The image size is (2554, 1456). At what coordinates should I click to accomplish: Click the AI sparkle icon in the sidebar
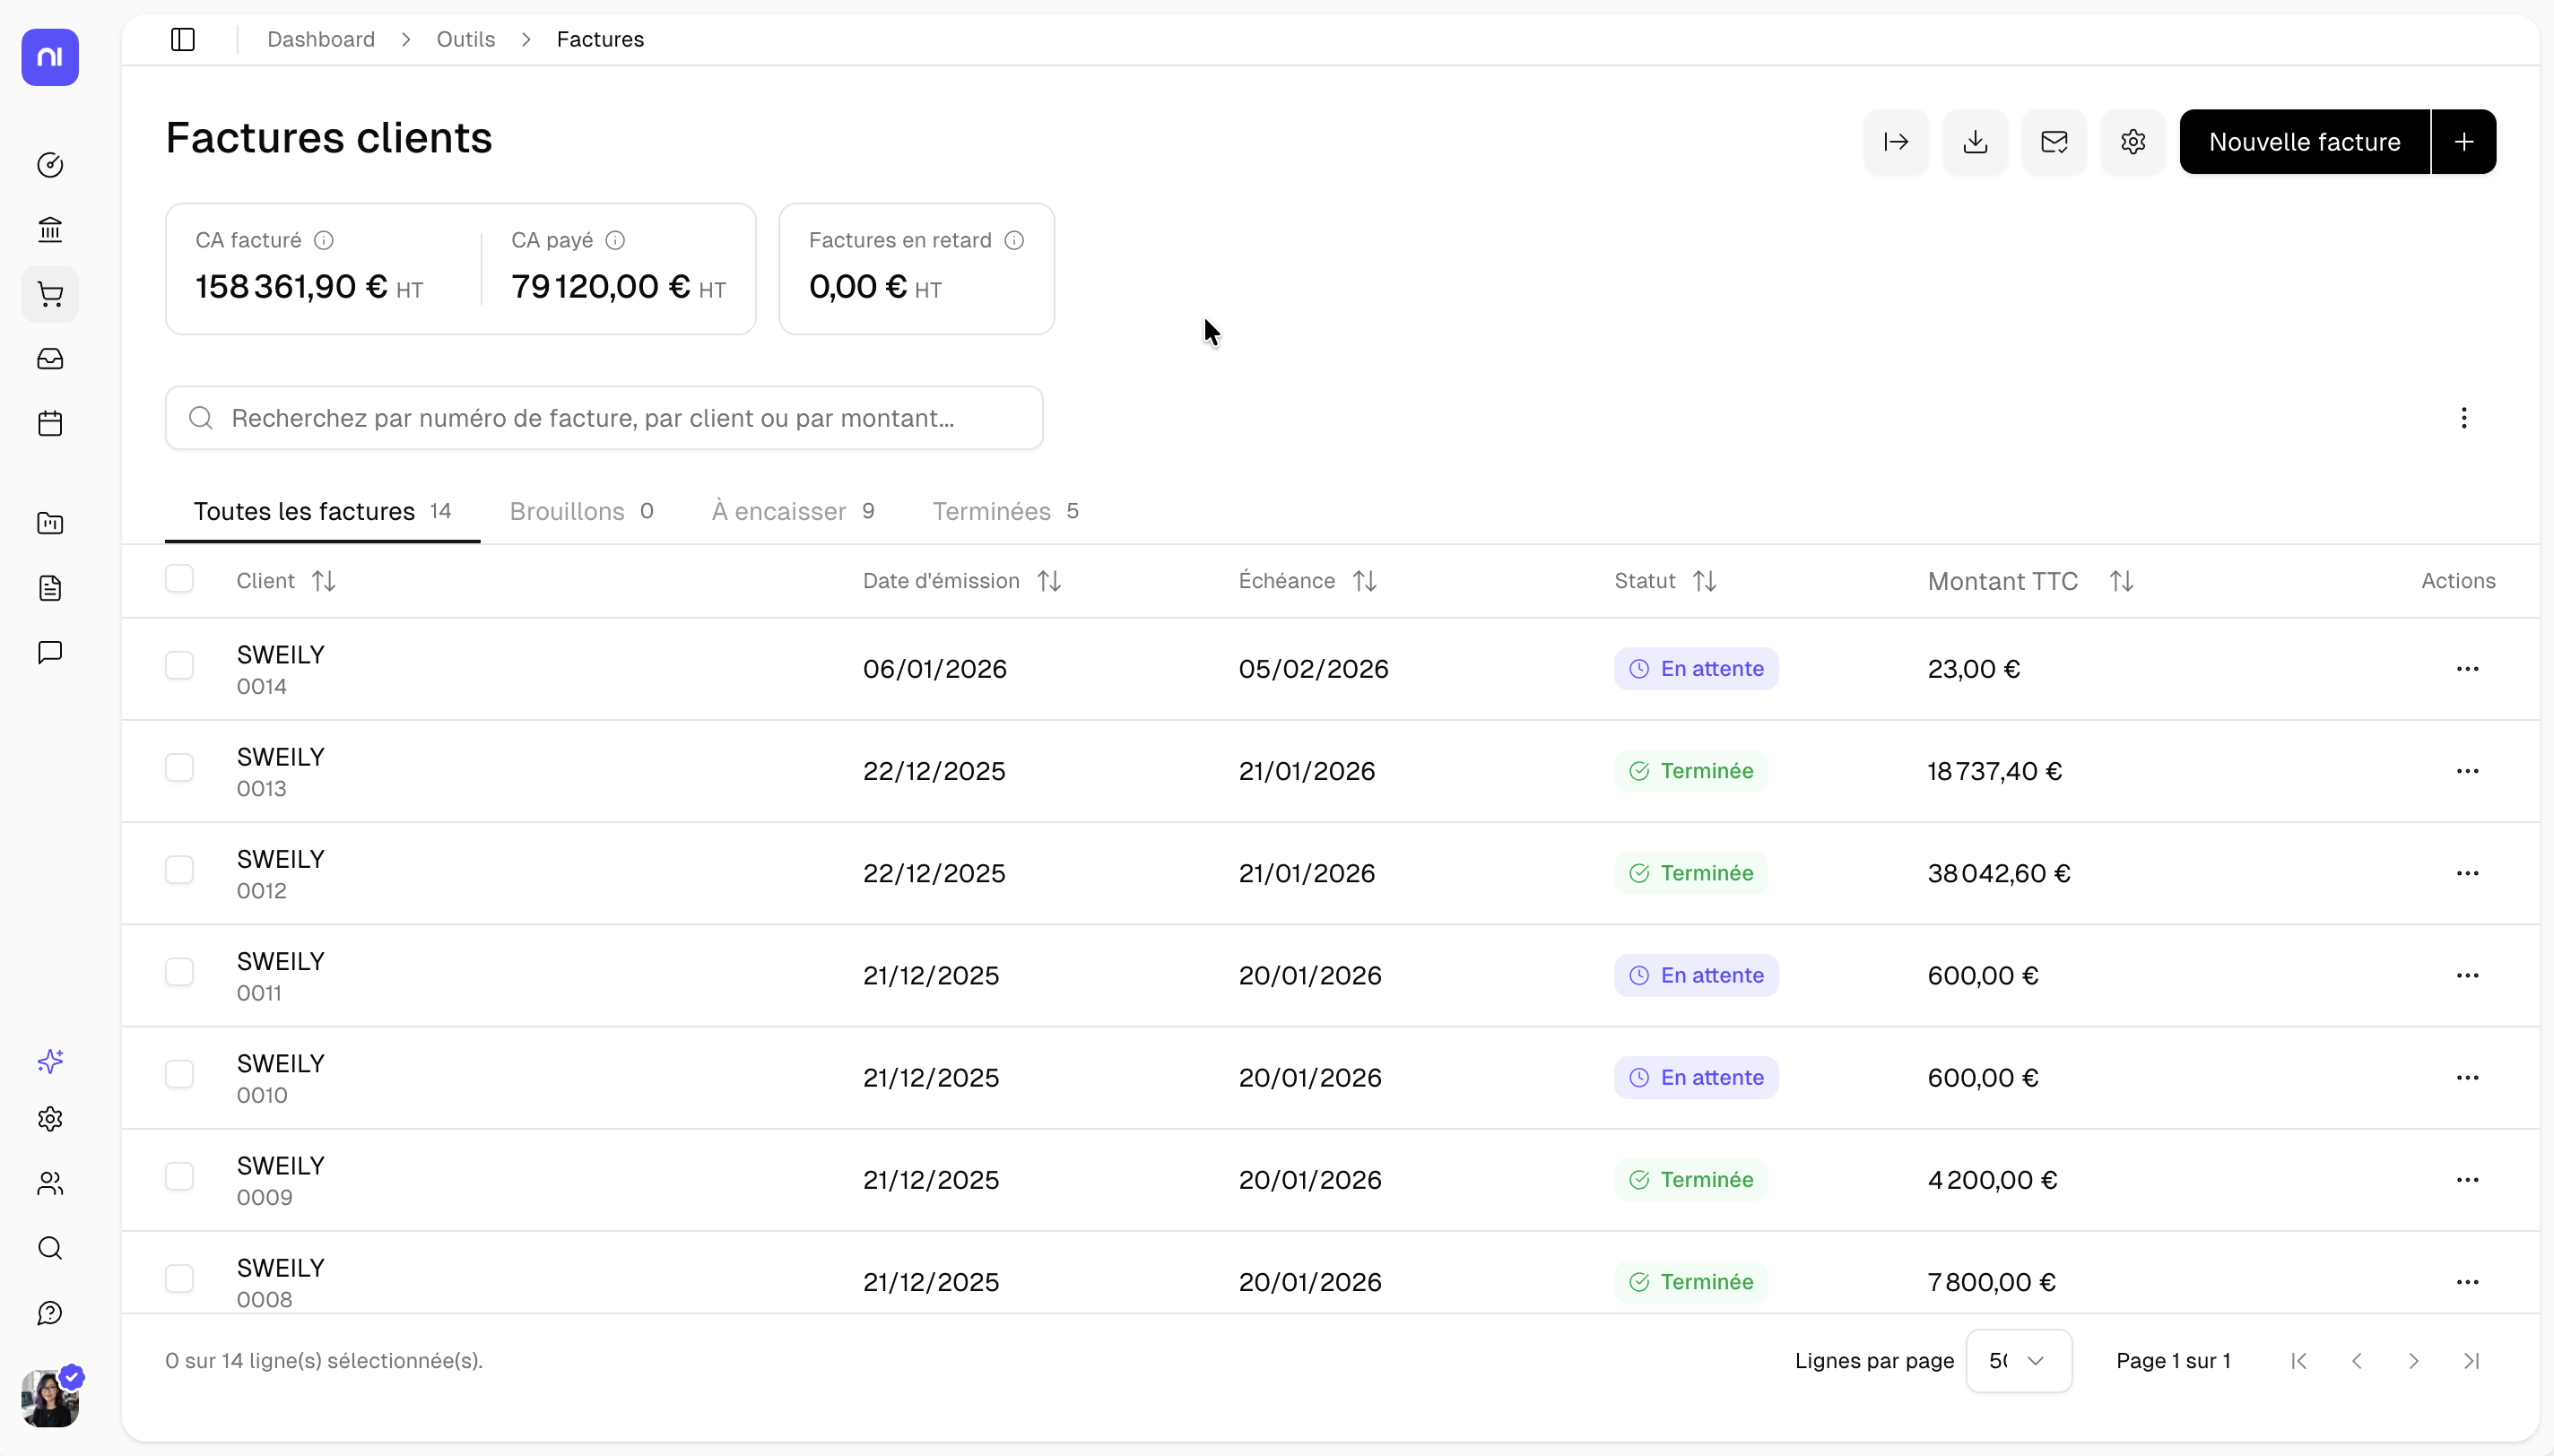(49, 1061)
